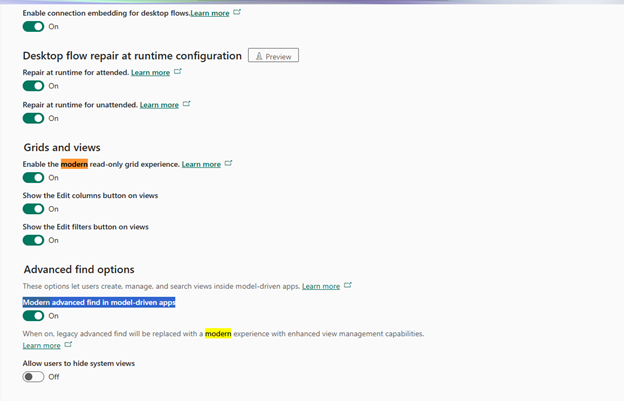Open Learn more next to model-driven apps description

click(x=321, y=286)
